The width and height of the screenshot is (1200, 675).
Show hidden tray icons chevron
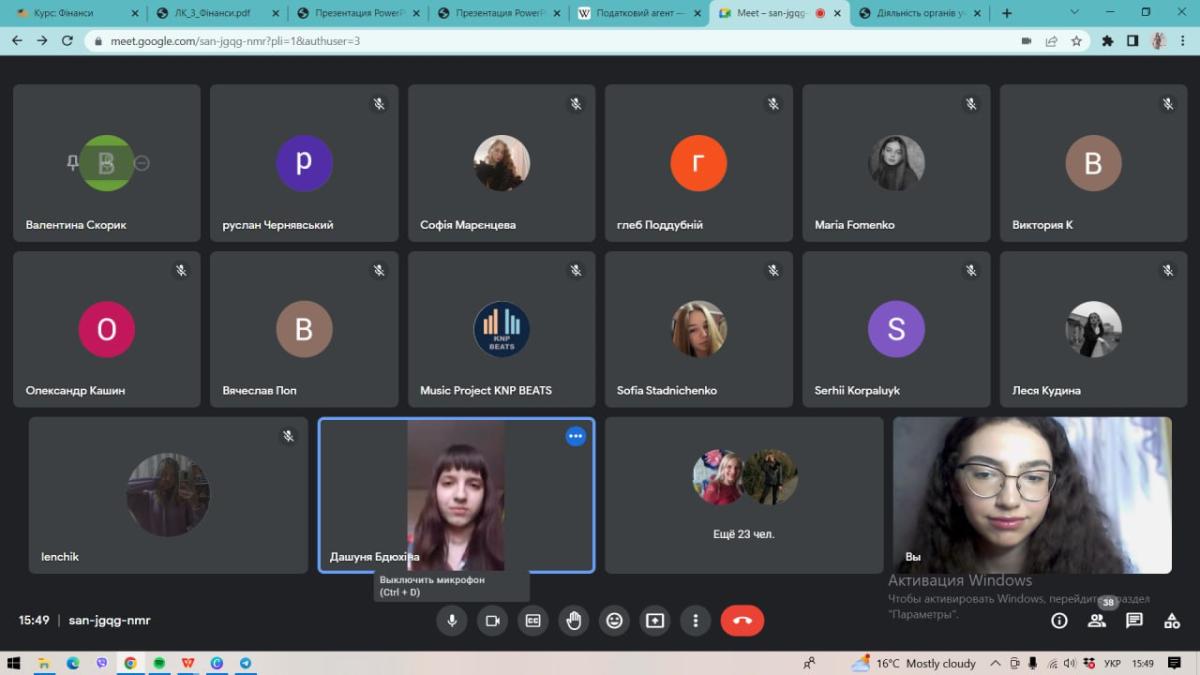(996, 663)
